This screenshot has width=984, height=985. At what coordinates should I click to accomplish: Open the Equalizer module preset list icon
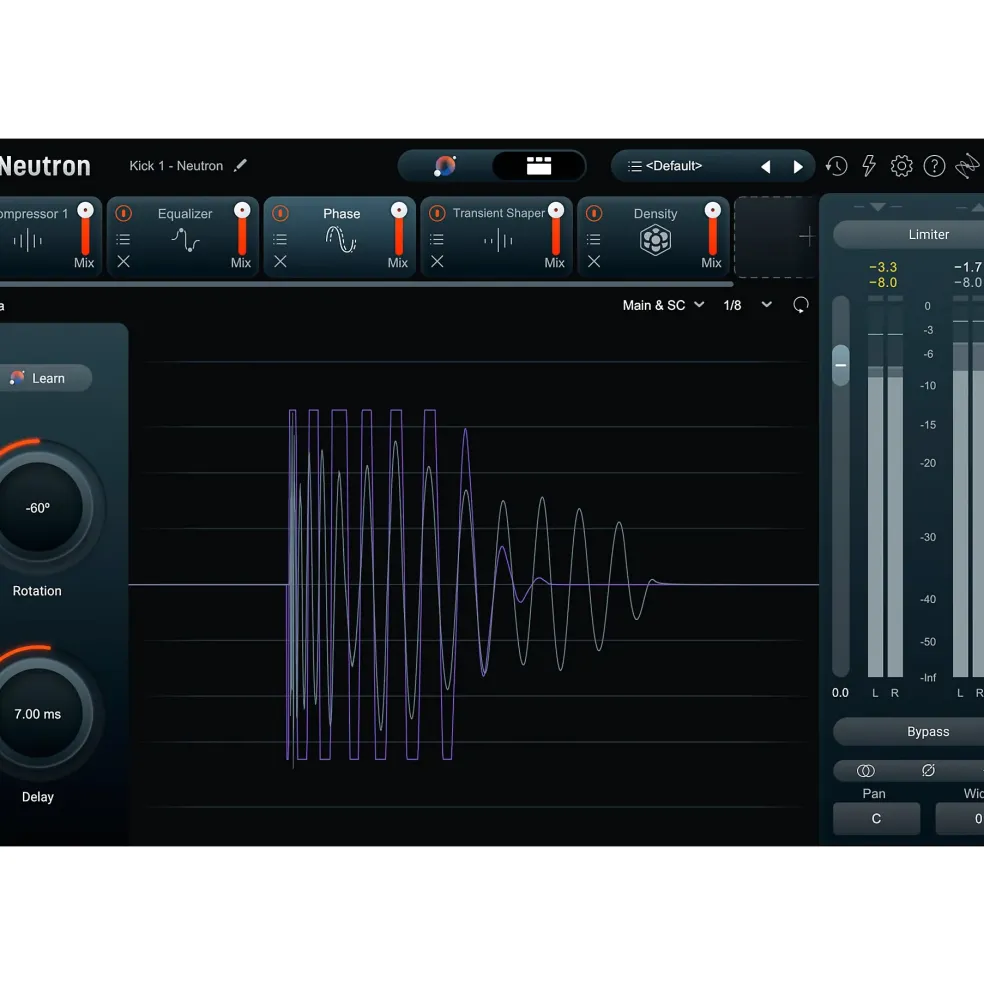point(123,239)
